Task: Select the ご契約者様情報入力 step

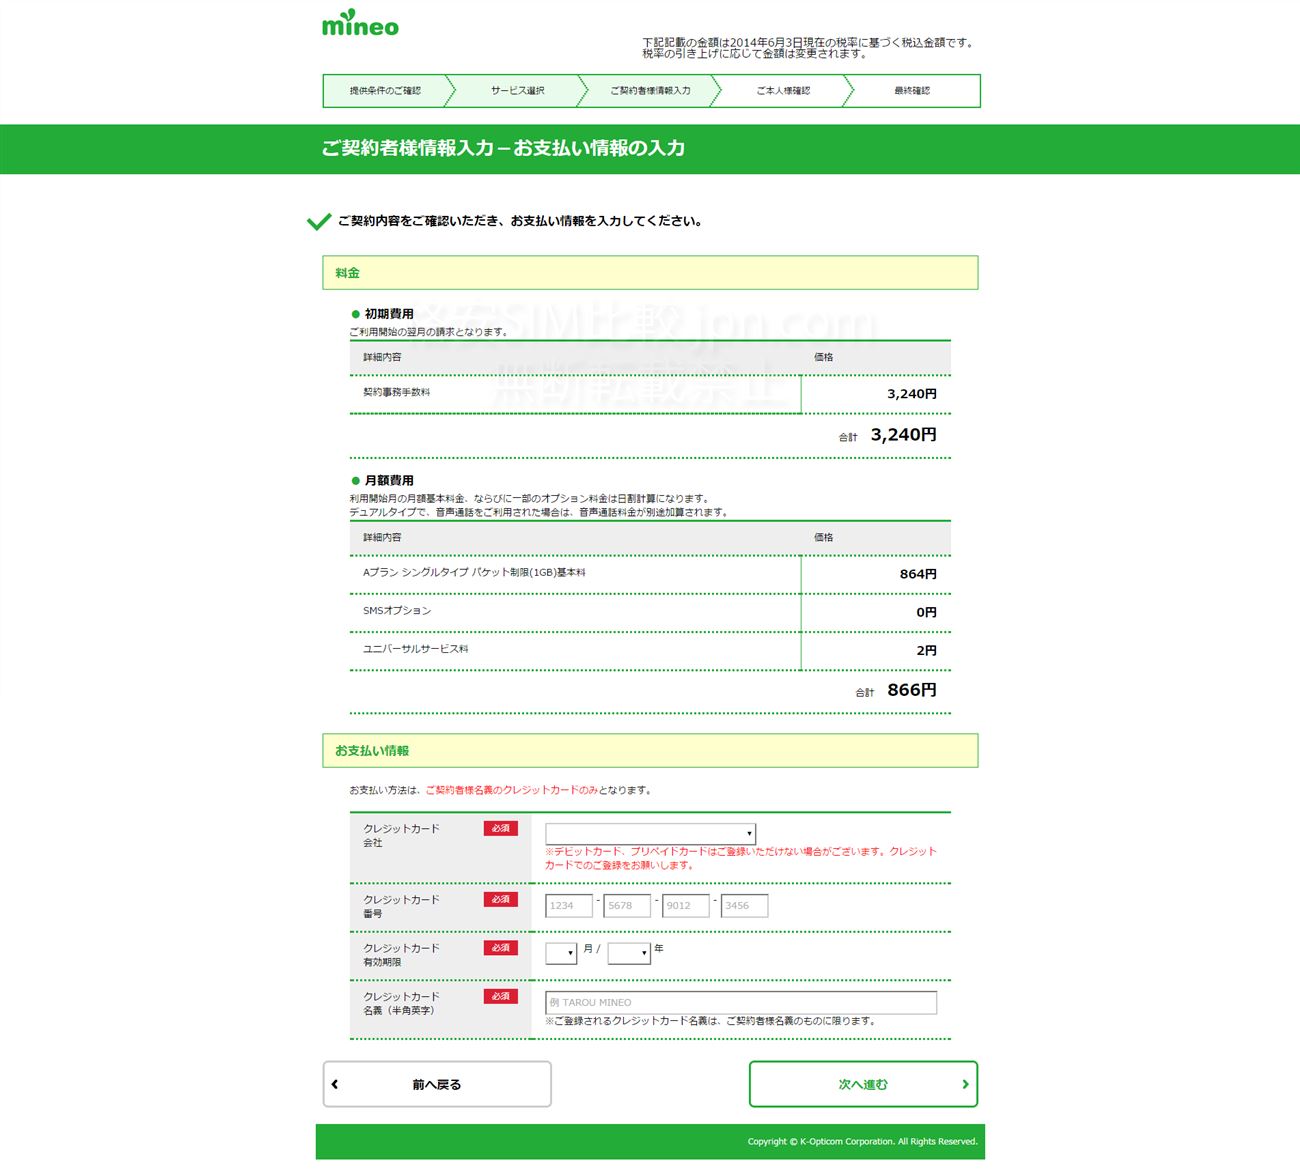Action: [x=650, y=91]
